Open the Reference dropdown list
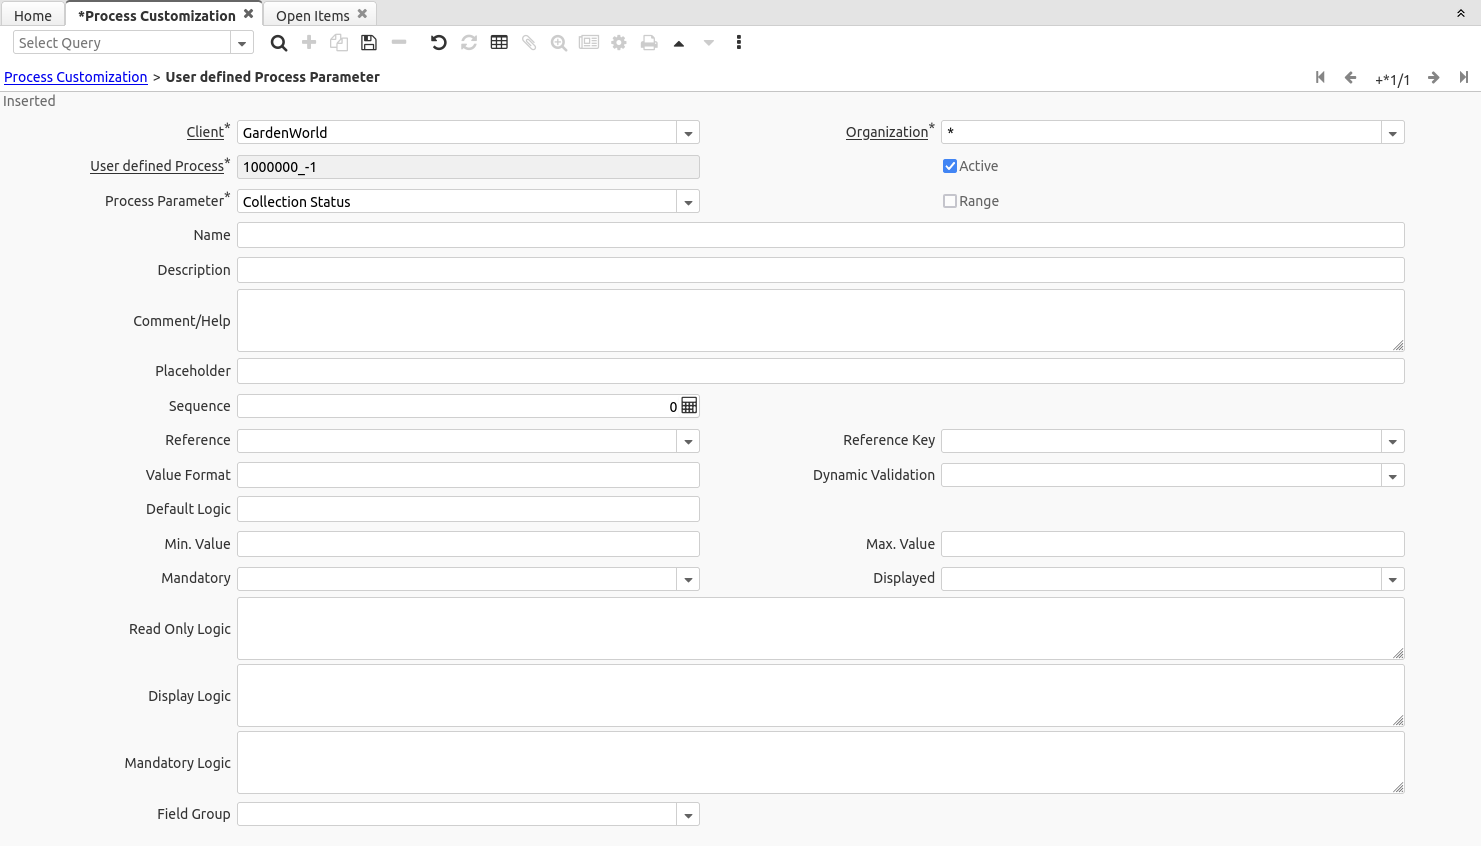Image resolution: width=1481 pixels, height=846 pixels. (x=688, y=441)
